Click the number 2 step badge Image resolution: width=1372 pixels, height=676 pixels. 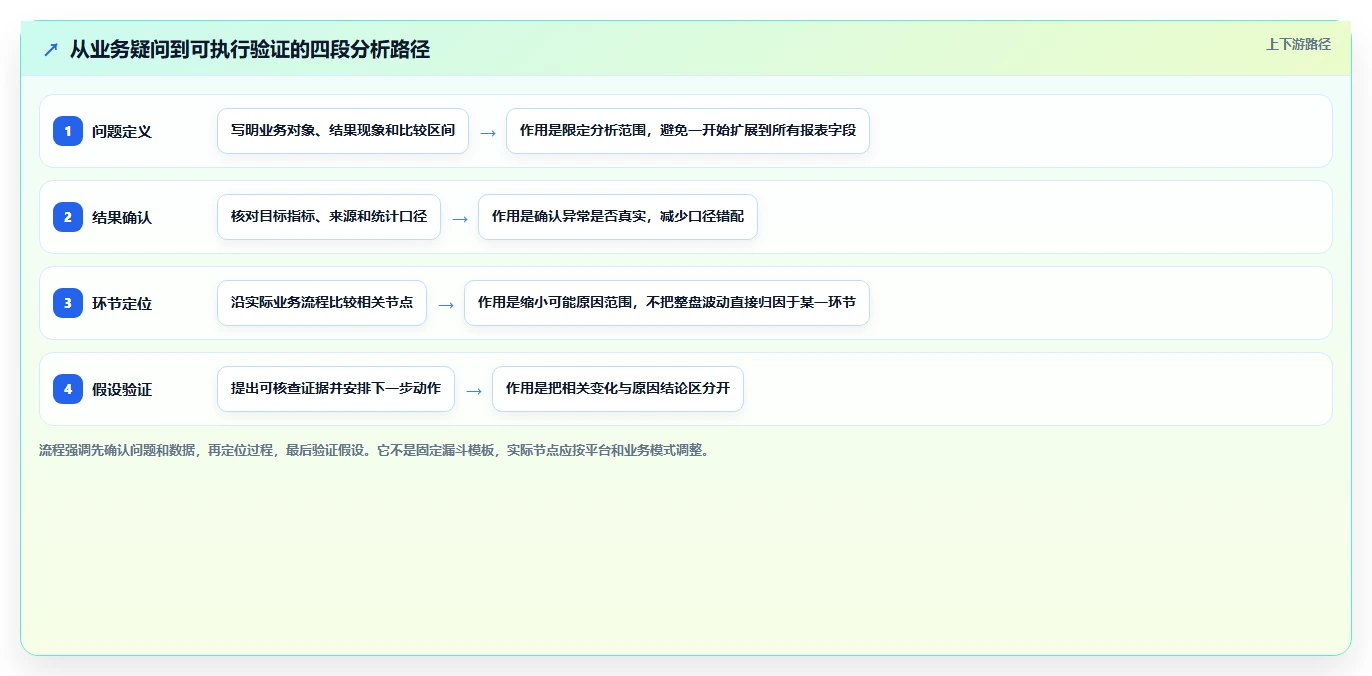tap(68, 217)
